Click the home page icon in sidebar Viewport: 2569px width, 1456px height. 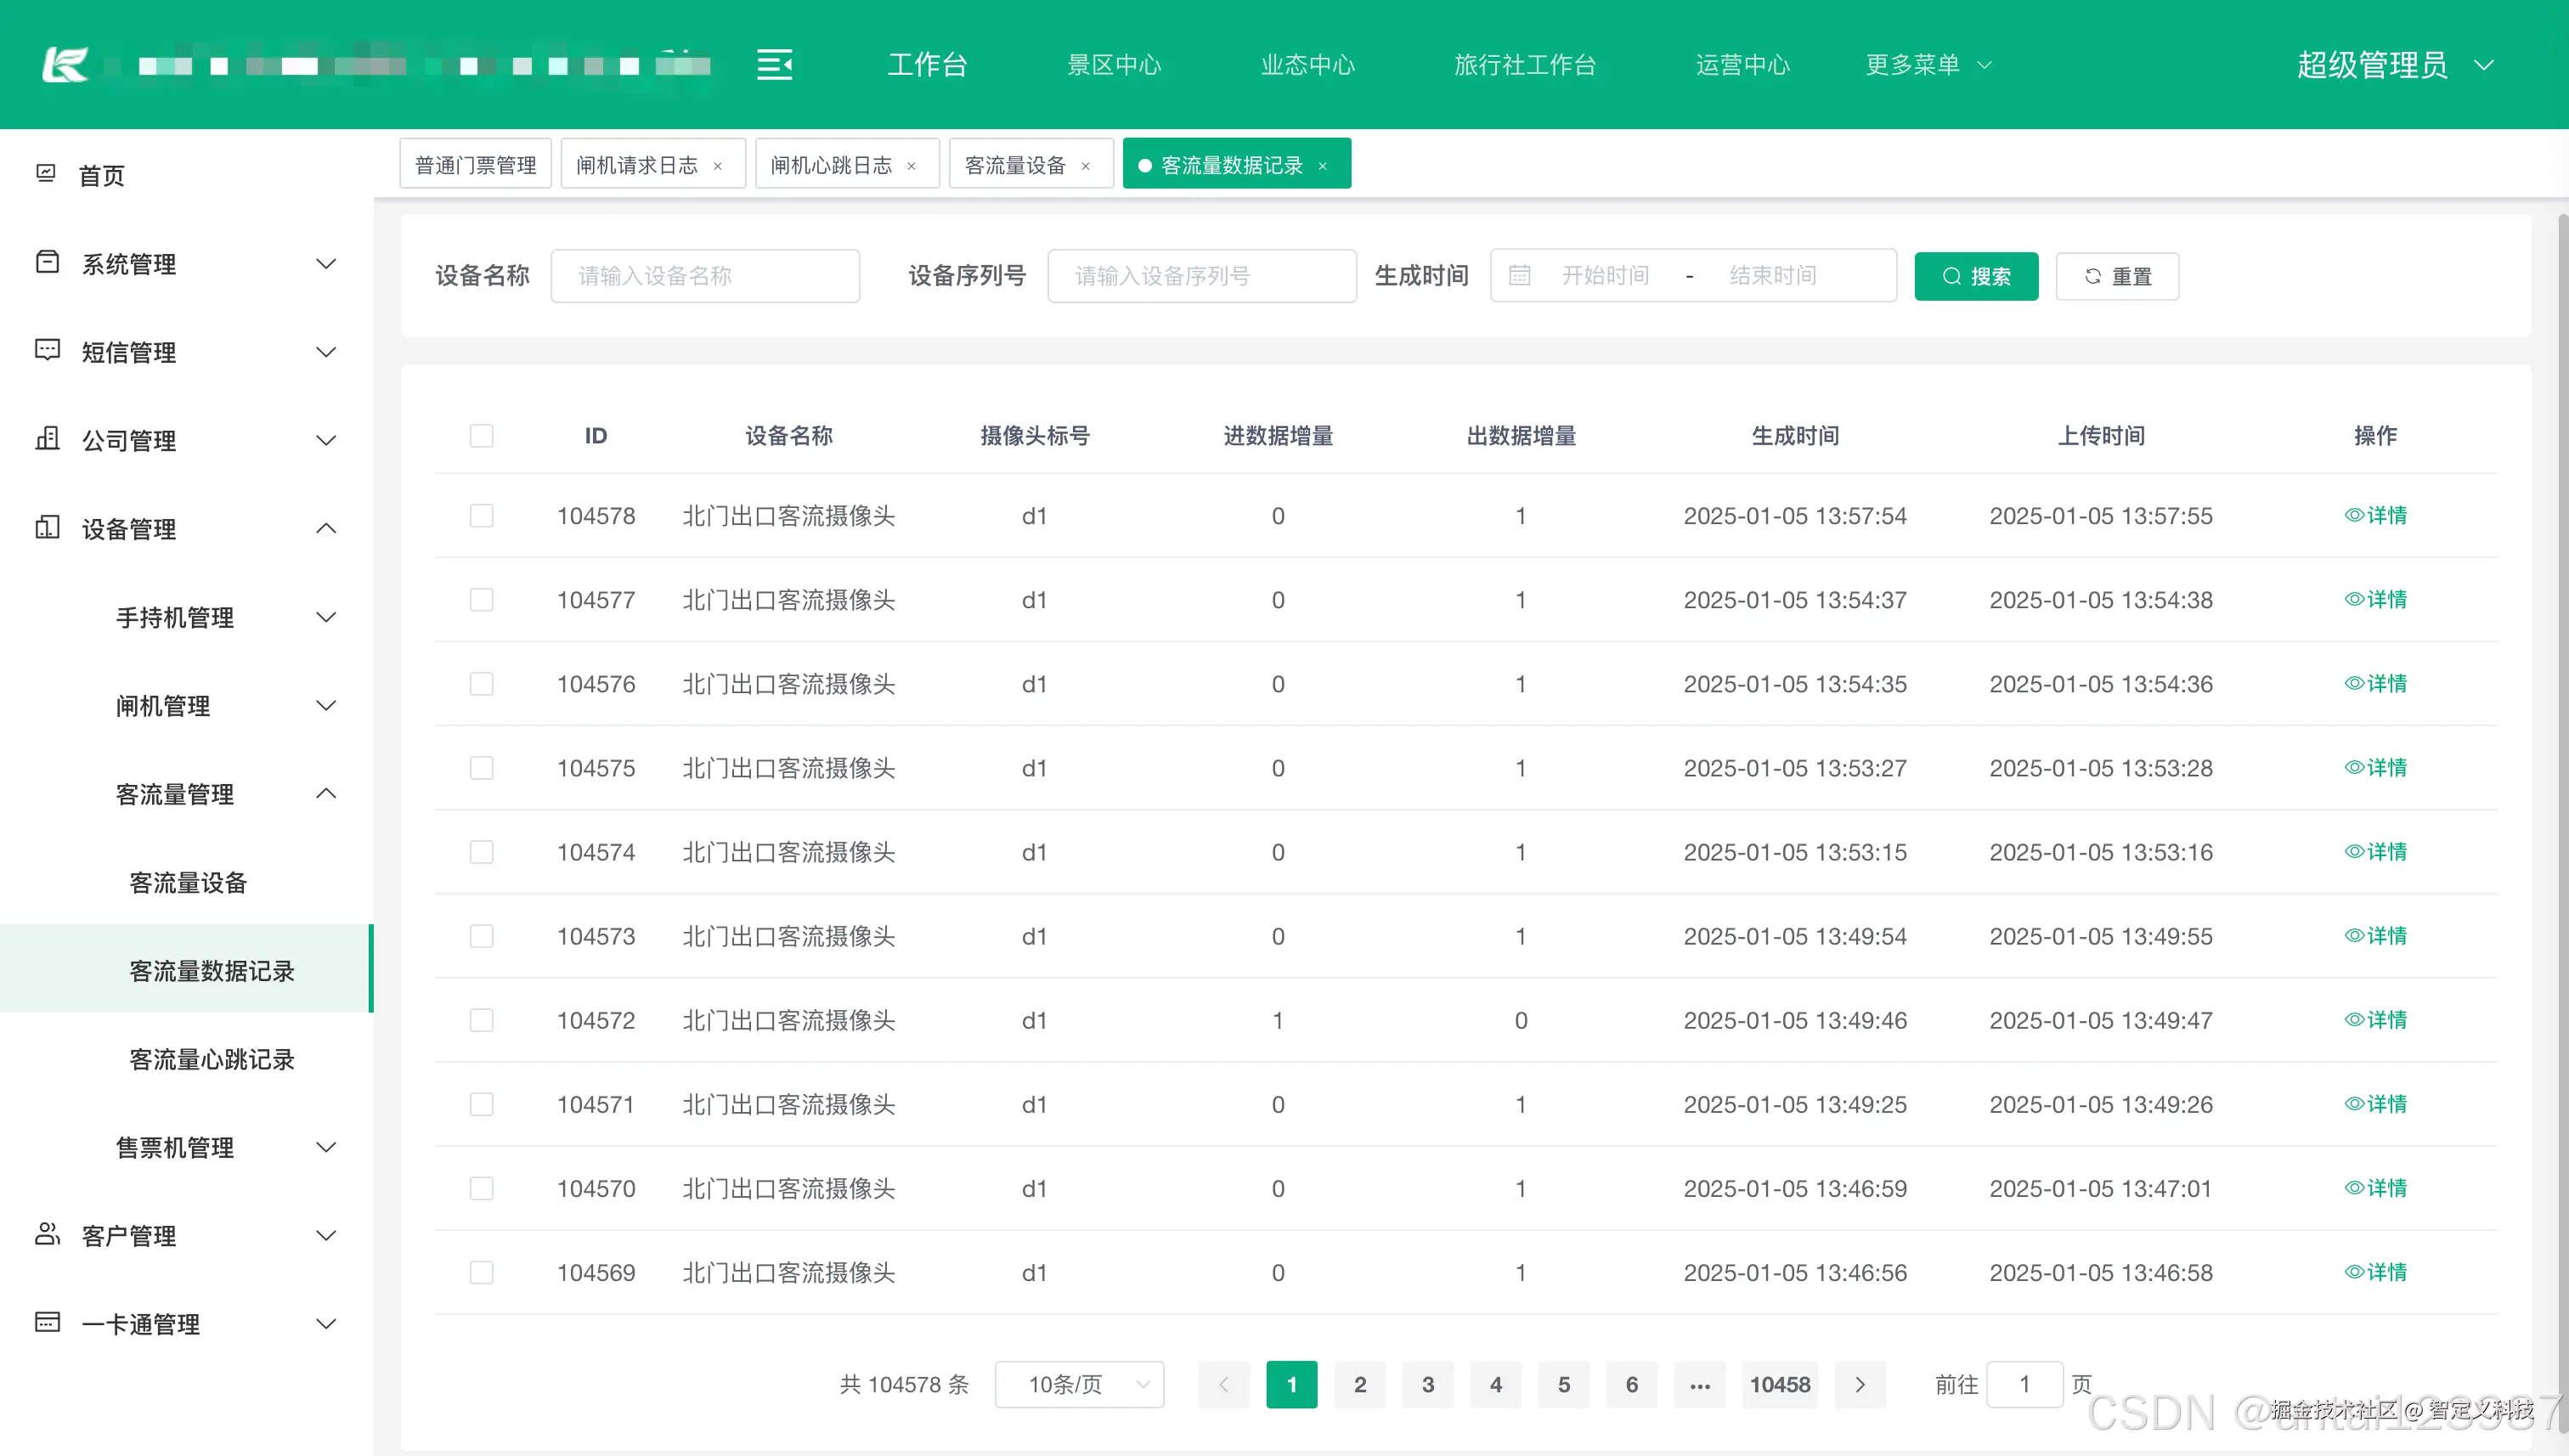click(46, 174)
